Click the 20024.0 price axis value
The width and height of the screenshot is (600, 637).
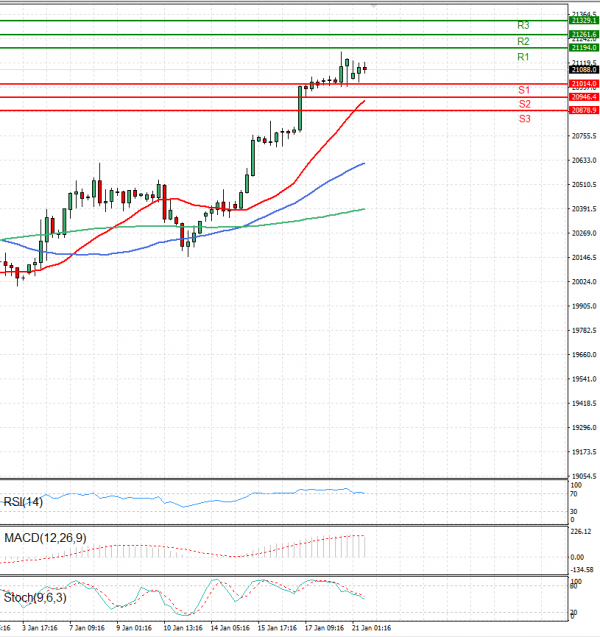(x=584, y=282)
